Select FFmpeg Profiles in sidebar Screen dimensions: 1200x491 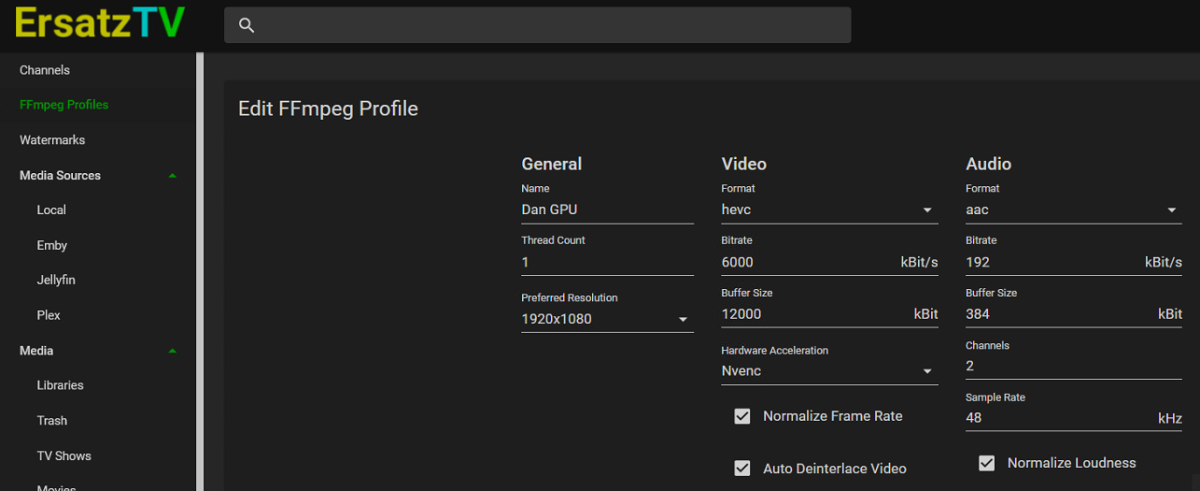tap(64, 105)
